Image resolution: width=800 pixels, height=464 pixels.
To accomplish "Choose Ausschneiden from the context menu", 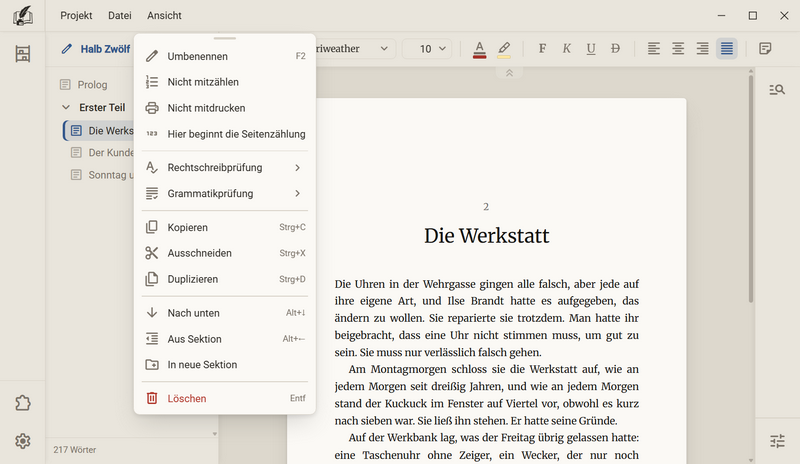I will click(224, 253).
